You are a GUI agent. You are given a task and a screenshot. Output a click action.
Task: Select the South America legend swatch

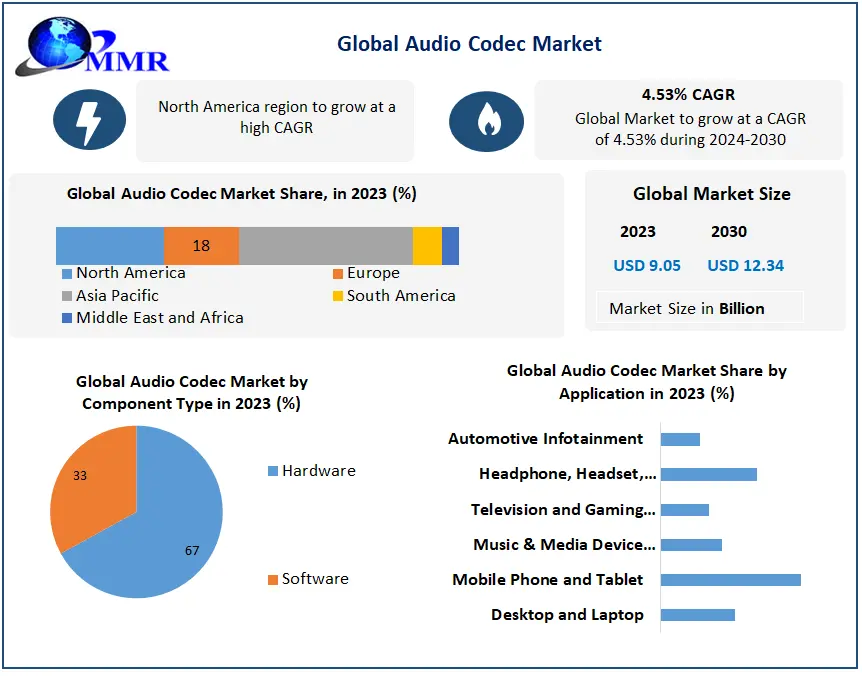(338, 296)
